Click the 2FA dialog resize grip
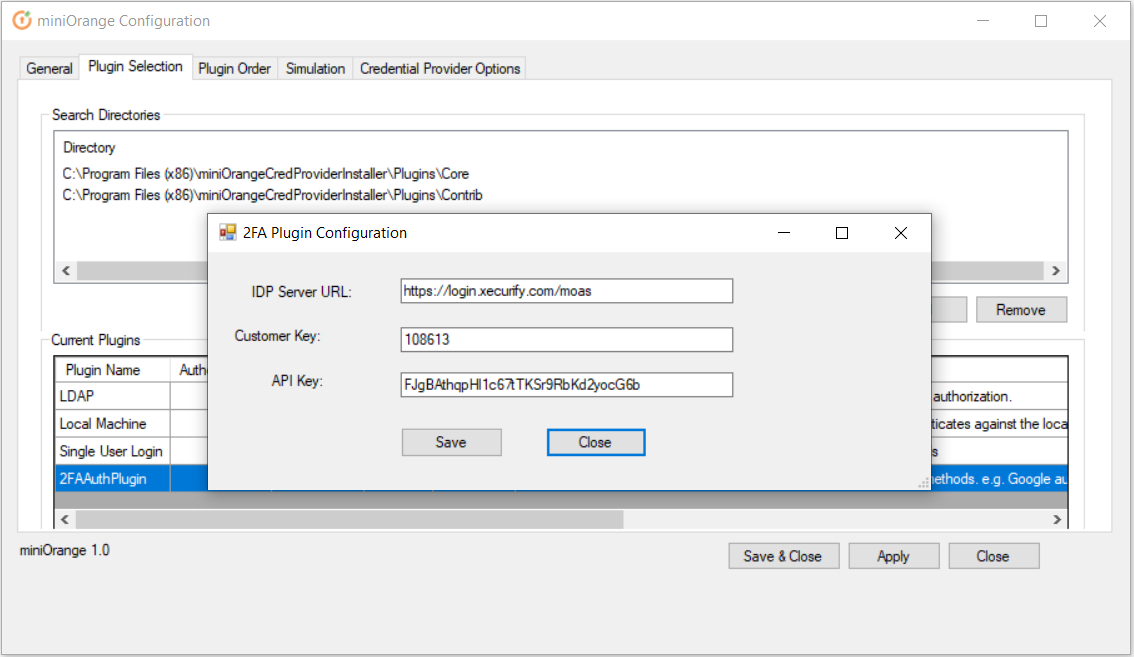 (x=924, y=483)
